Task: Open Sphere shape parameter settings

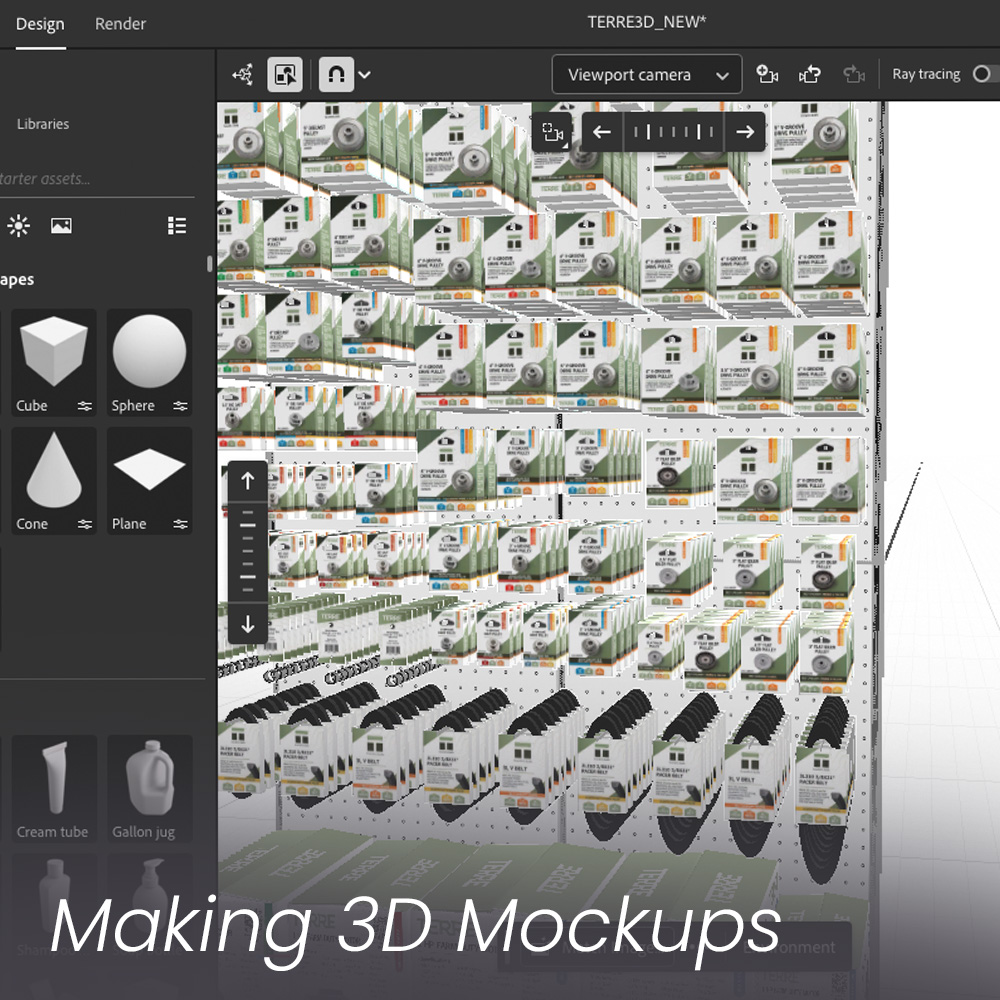Action: click(180, 406)
